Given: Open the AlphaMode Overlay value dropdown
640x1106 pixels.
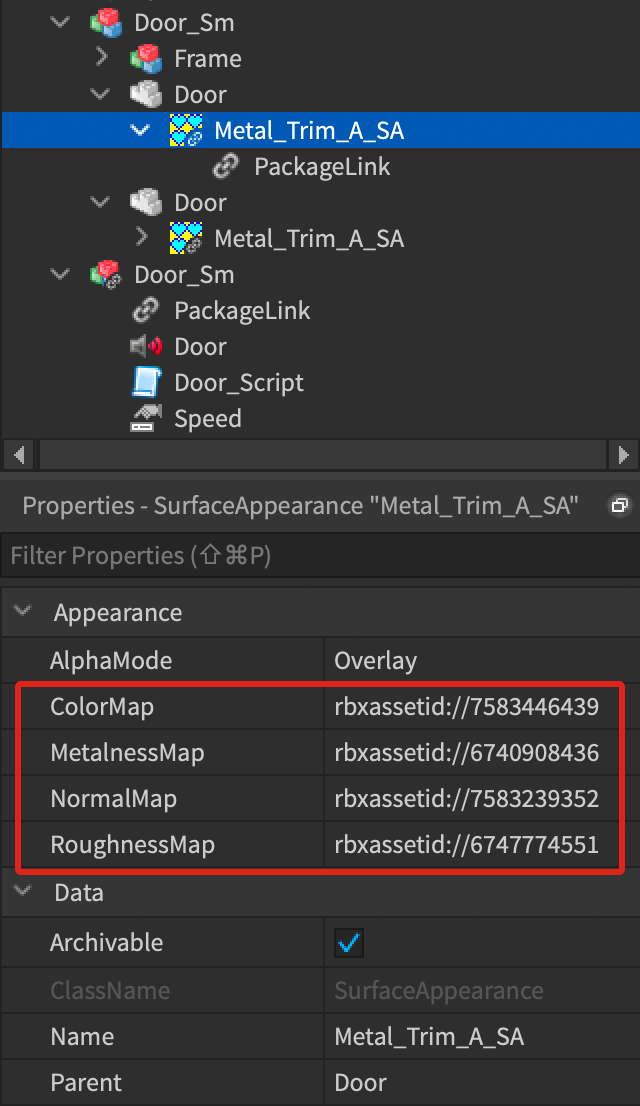Looking at the screenshot, I should 481,660.
